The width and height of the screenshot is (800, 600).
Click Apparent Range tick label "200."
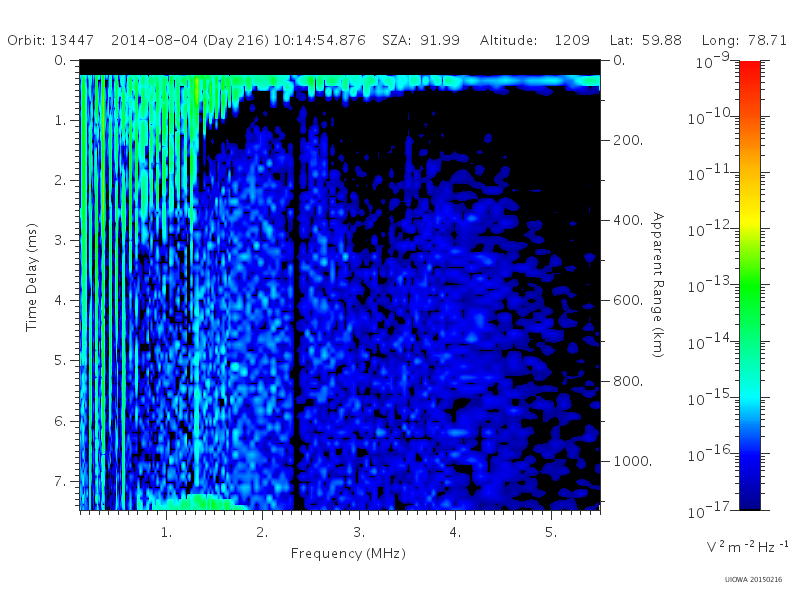[x=628, y=140]
